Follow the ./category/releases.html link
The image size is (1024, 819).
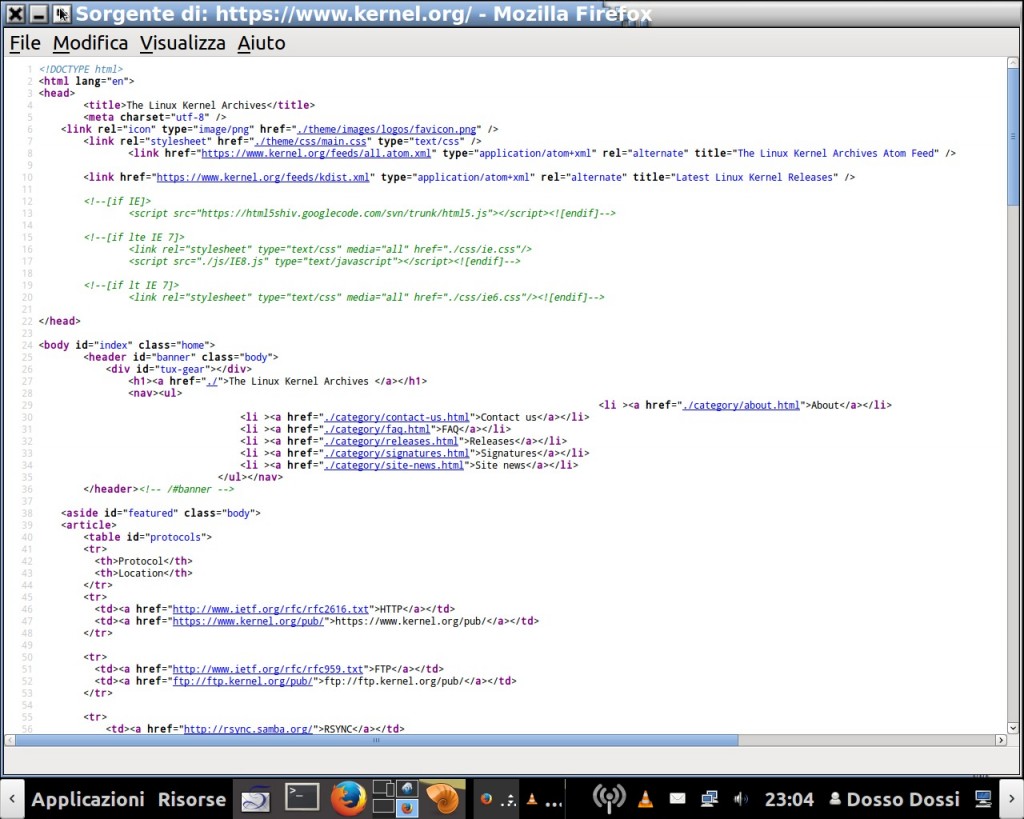pos(391,442)
